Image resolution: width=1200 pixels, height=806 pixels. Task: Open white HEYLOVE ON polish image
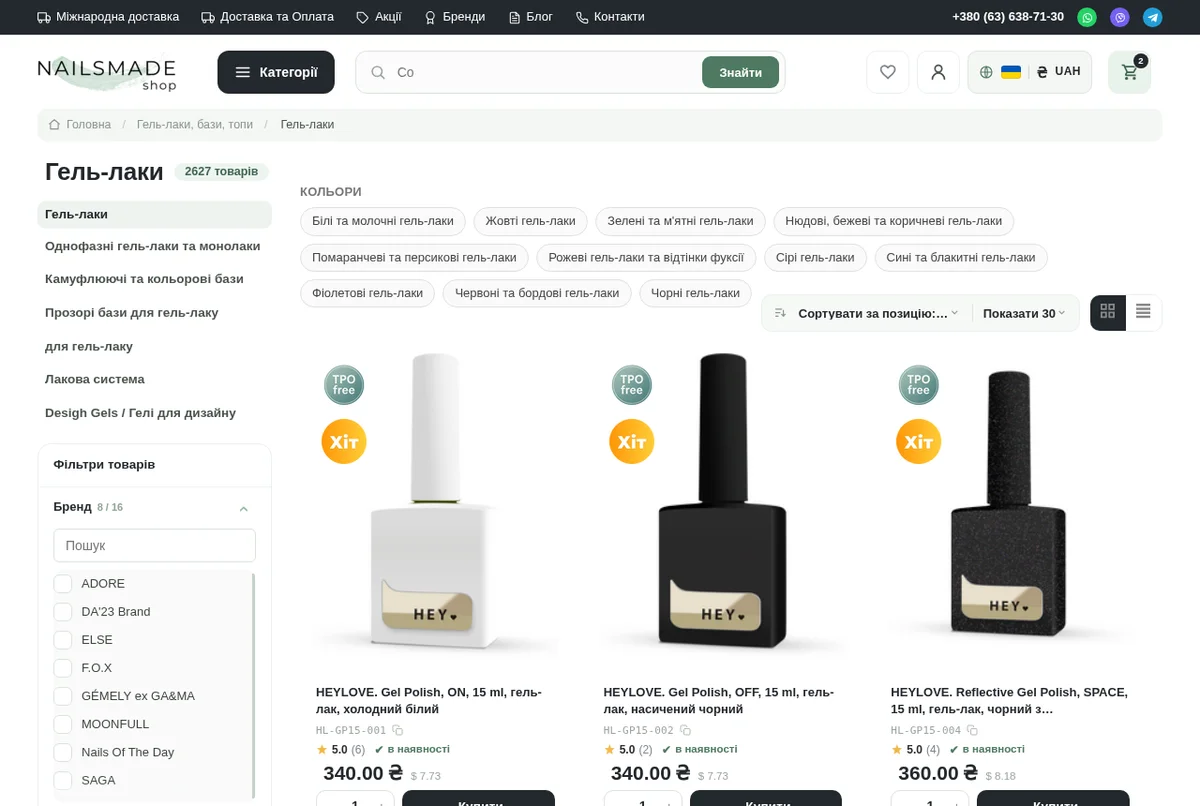point(435,502)
